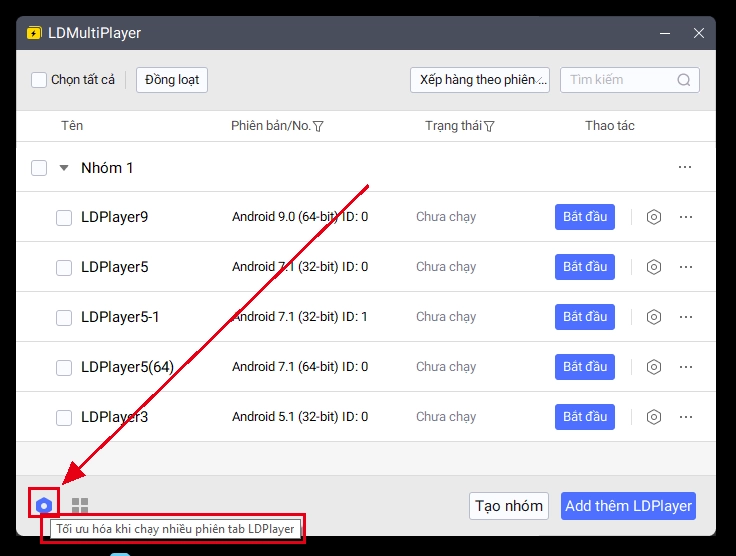The image size is (736, 556).
Task: Tick the Chọn tất cả checkbox
Action: [x=39, y=80]
